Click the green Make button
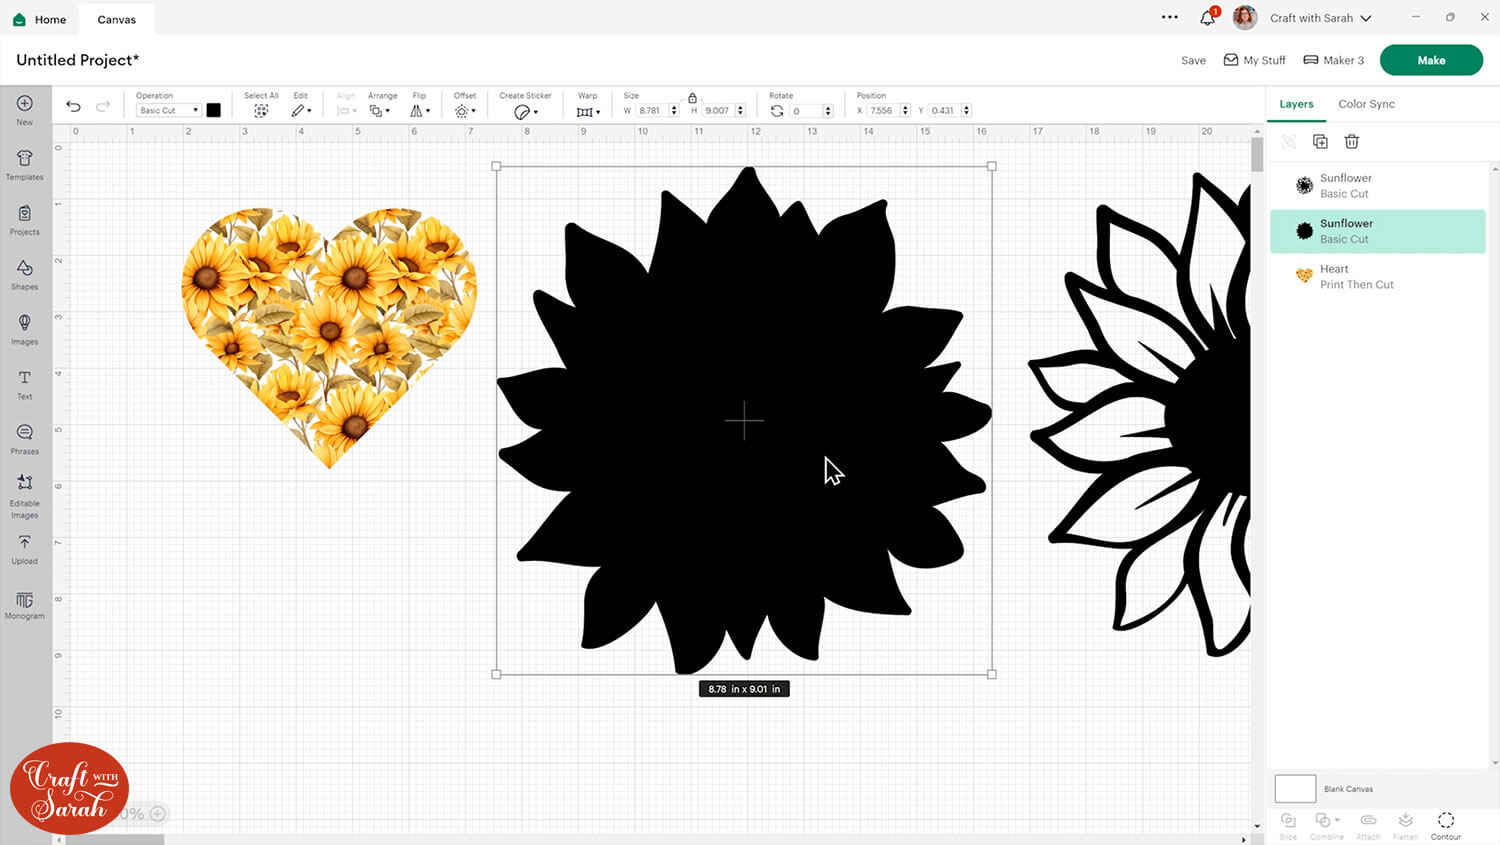The image size is (1500, 845). (x=1431, y=60)
